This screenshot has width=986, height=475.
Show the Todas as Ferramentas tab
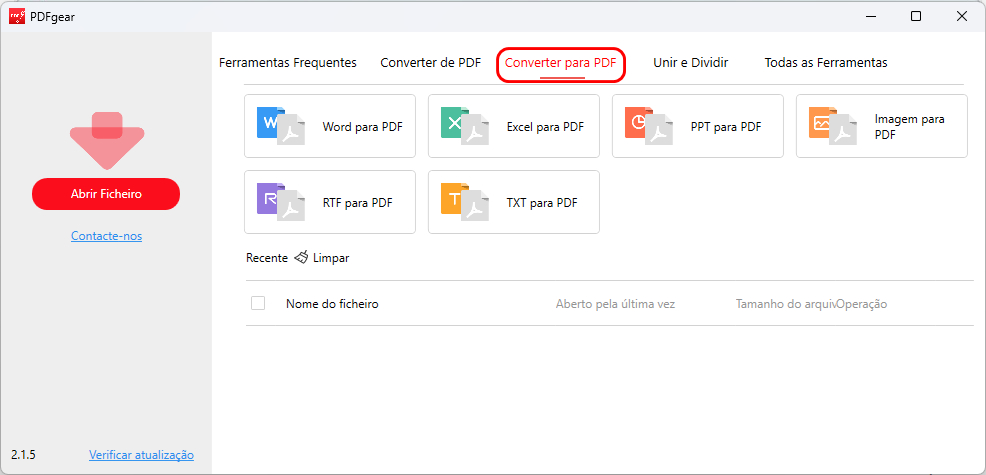(x=826, y=63)
